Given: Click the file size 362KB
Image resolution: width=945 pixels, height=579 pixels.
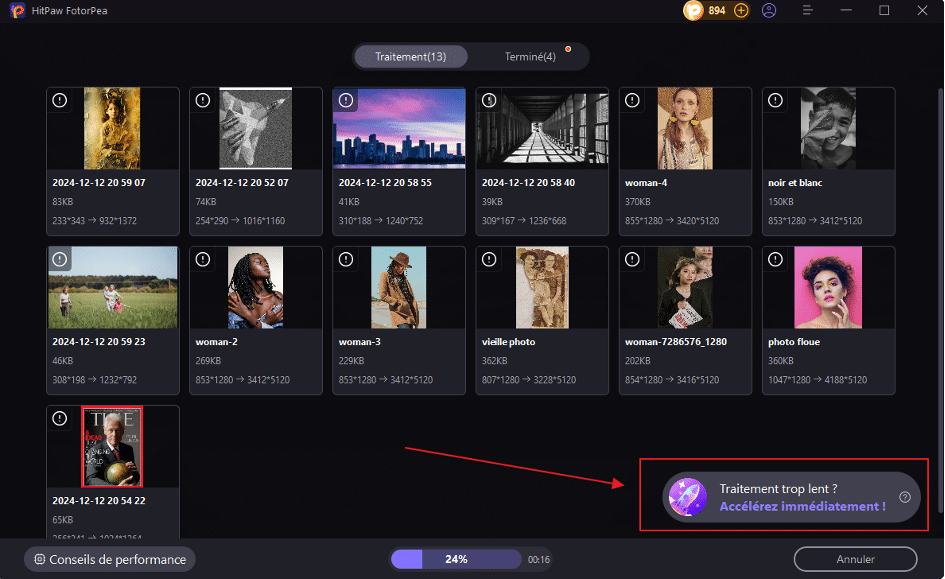Looking at the screenshot, I should point(495,361).
